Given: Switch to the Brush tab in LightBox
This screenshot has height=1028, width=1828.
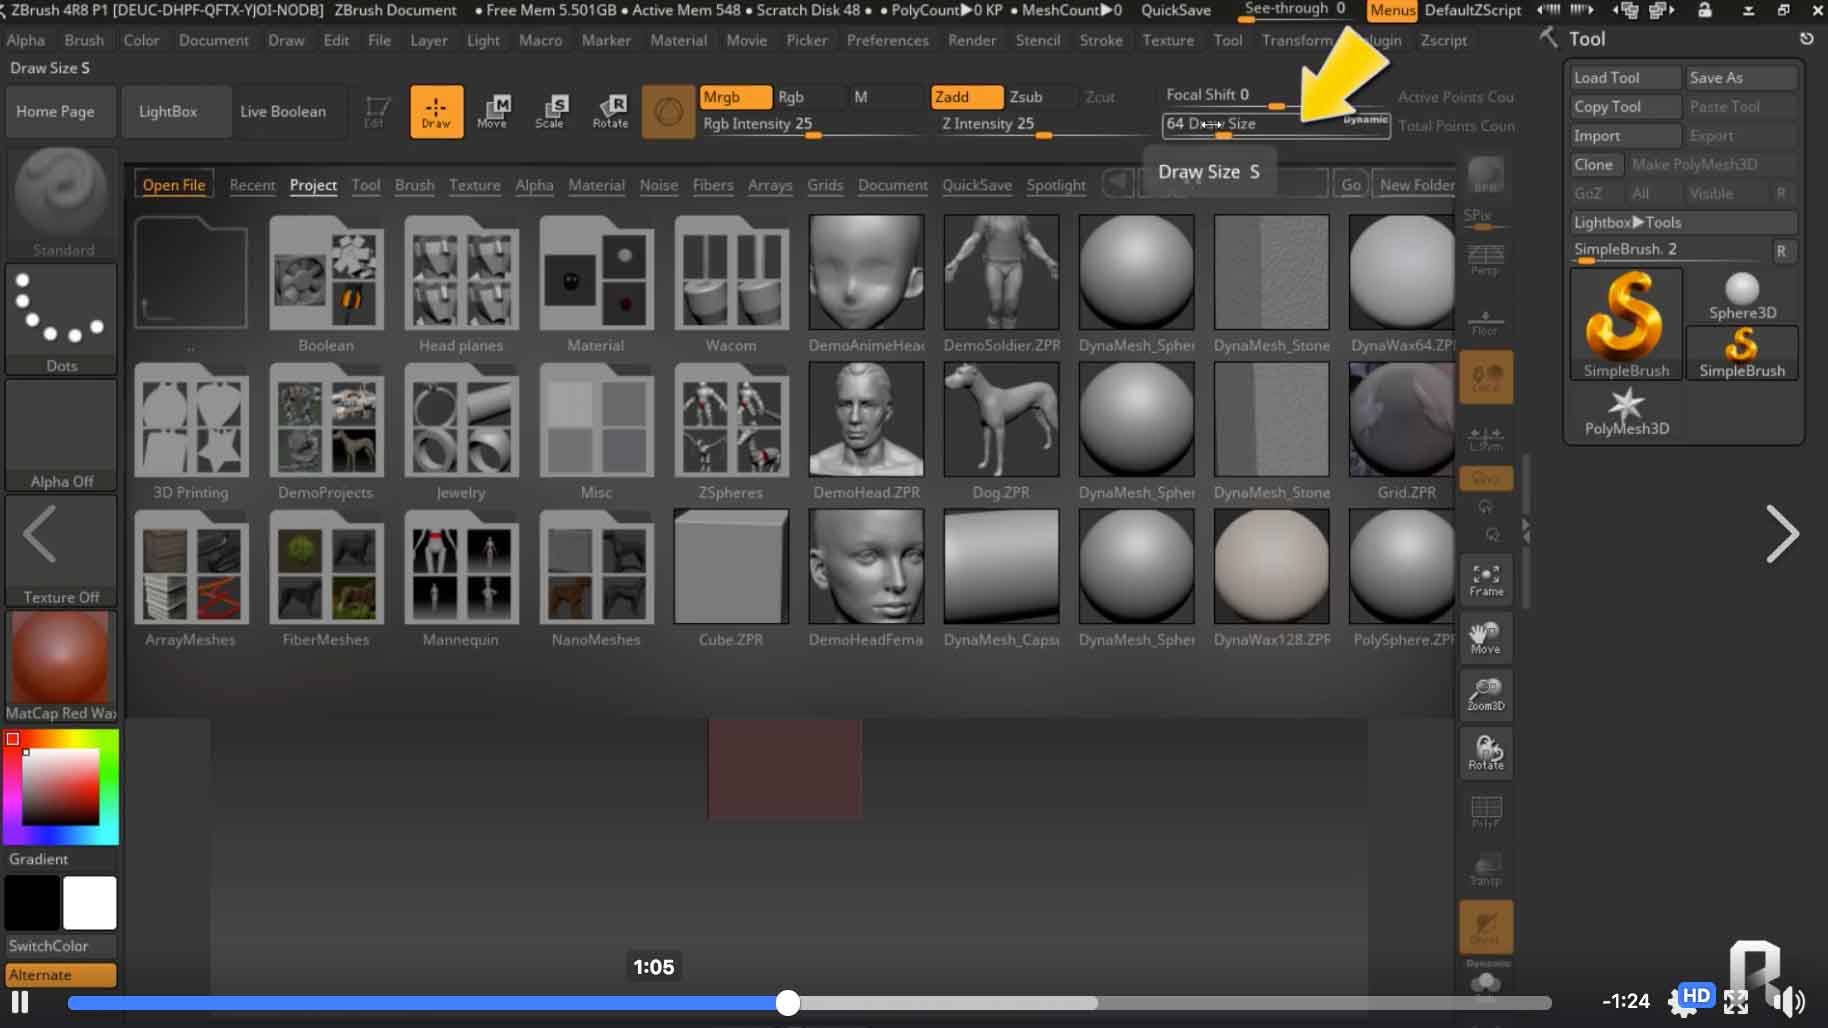Looking at the screenshot, I should [x=414, y=185].
